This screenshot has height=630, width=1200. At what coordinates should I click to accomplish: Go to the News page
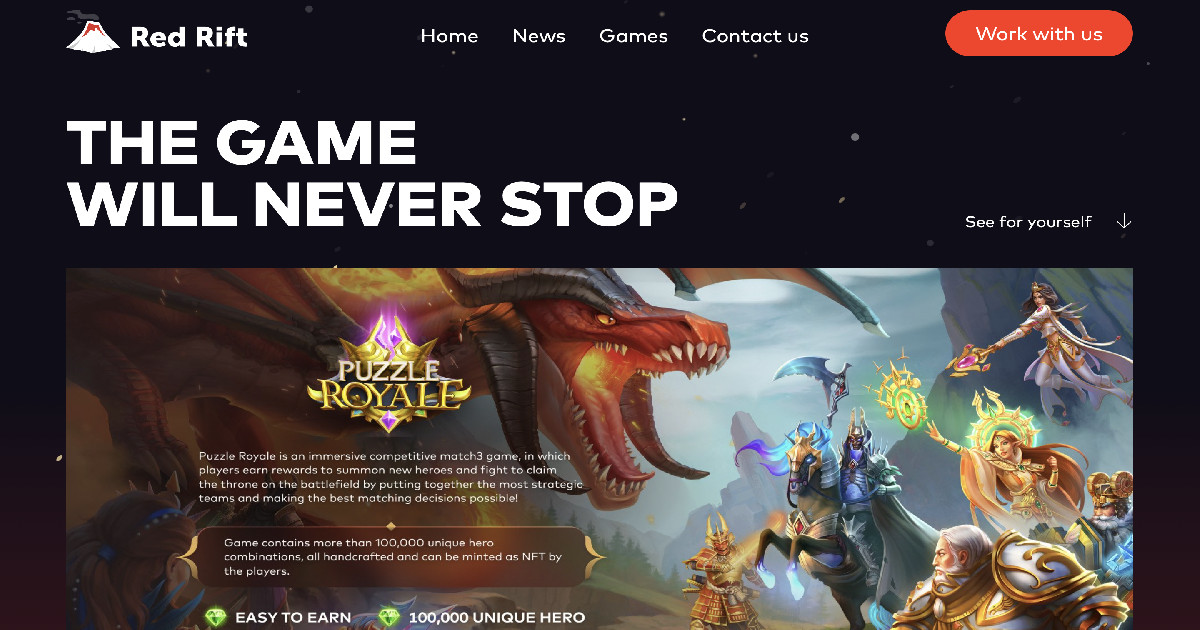pos(539,36)
